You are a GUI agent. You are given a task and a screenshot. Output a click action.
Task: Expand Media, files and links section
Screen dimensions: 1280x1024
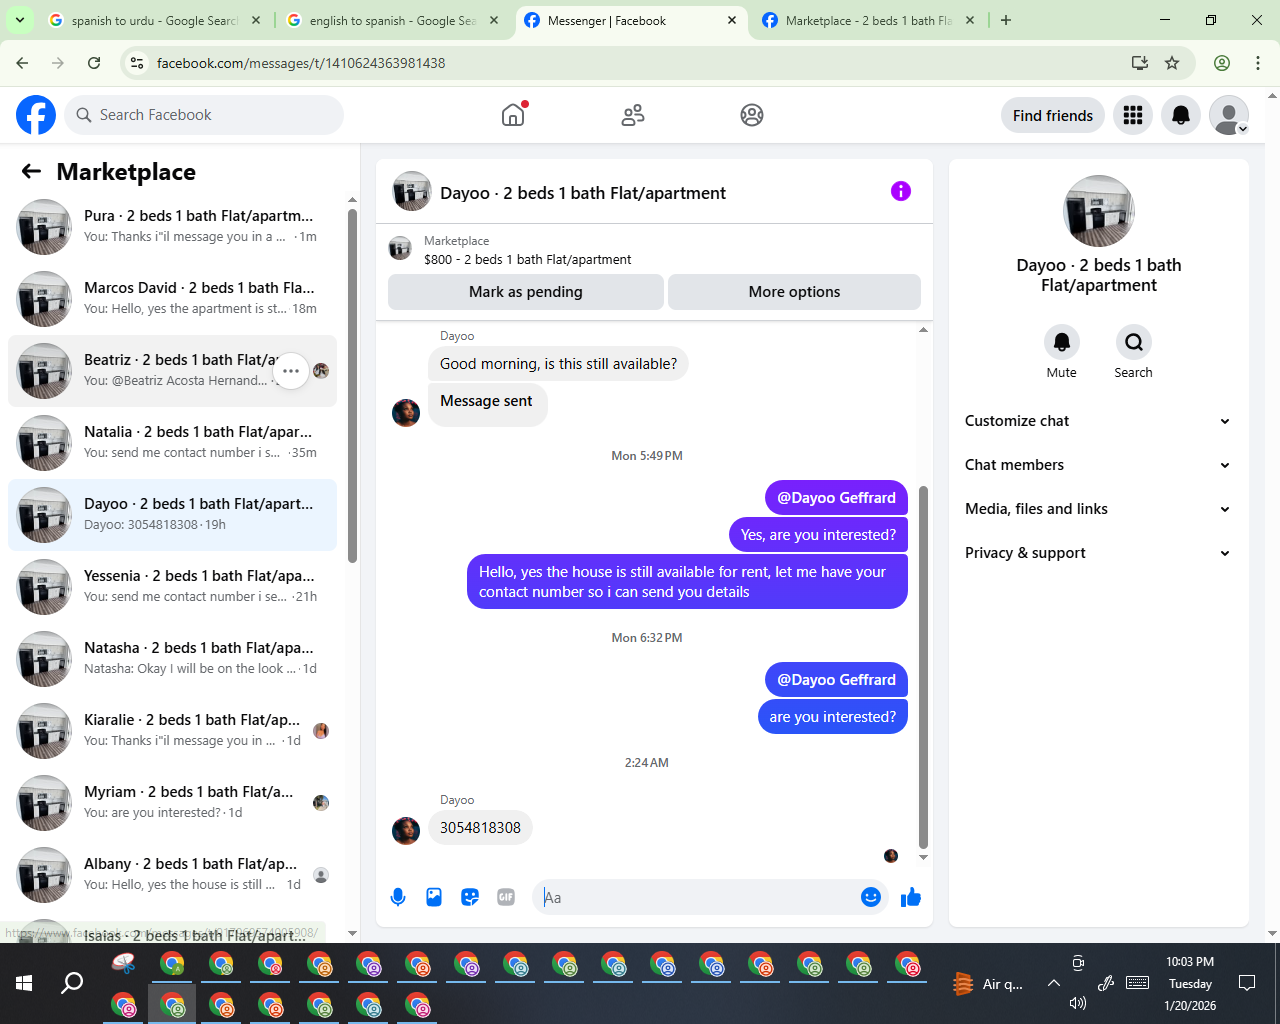[x=1099, y=509]
